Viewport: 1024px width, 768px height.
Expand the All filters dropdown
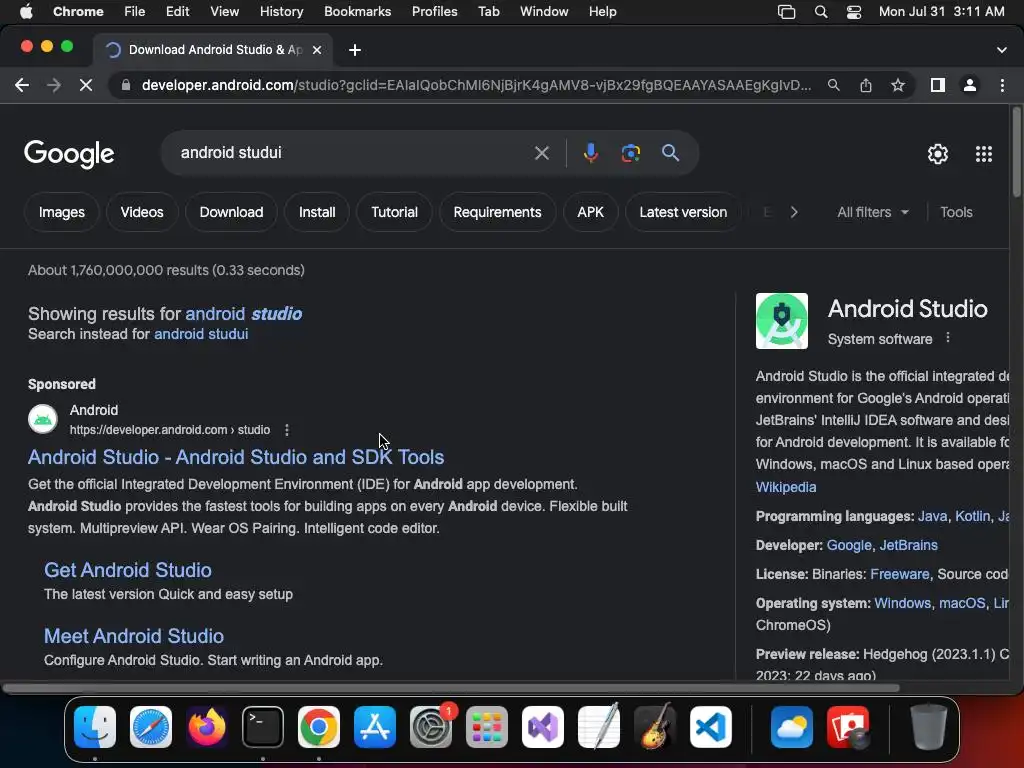873,212
